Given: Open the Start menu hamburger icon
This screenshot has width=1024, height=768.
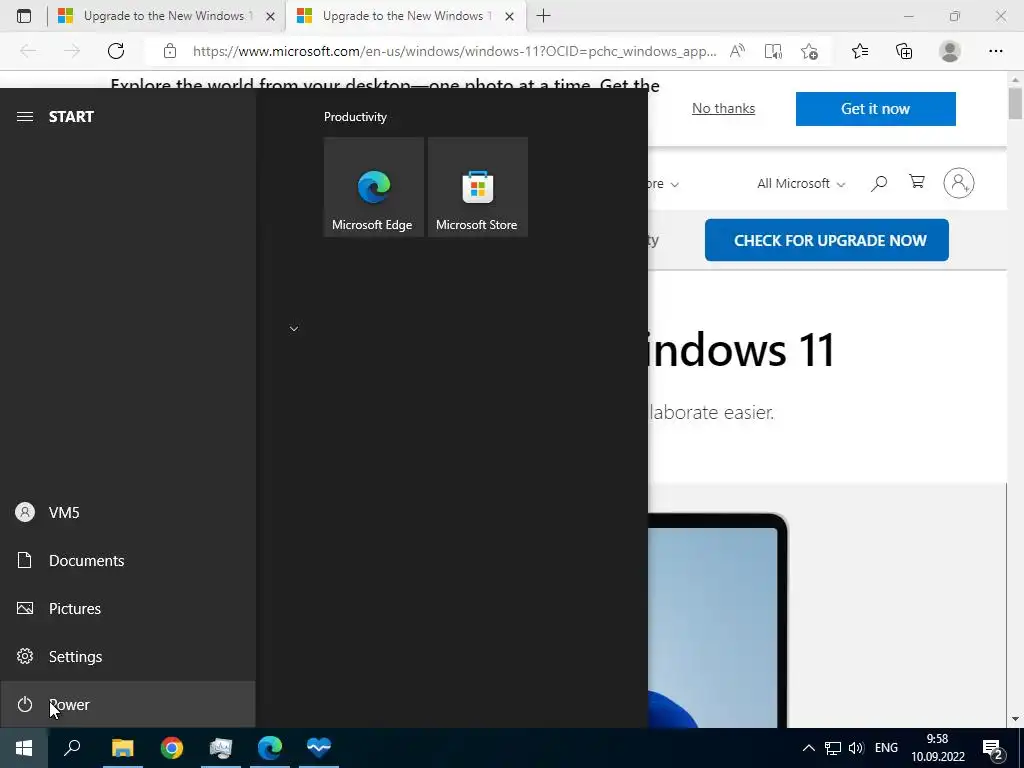Looking at the screenshot, I should [x=25, y=117].
